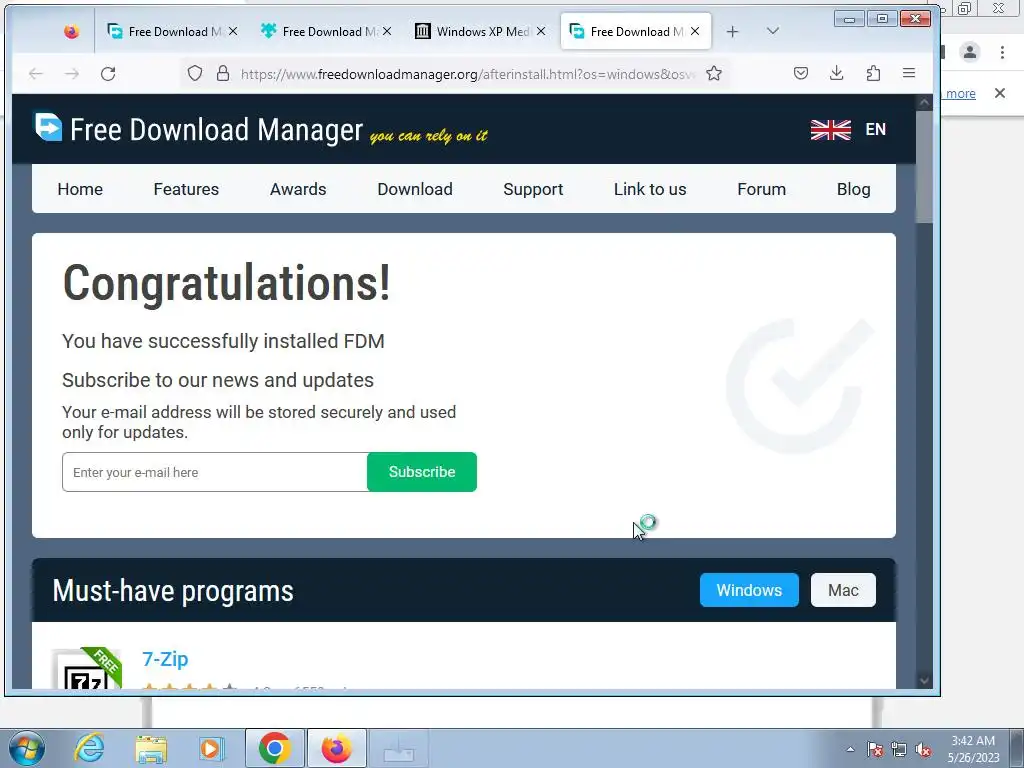This screenshot has width=1024, height=768.
Task: Open the Blog menu item
Action: [x=854, y=189]
